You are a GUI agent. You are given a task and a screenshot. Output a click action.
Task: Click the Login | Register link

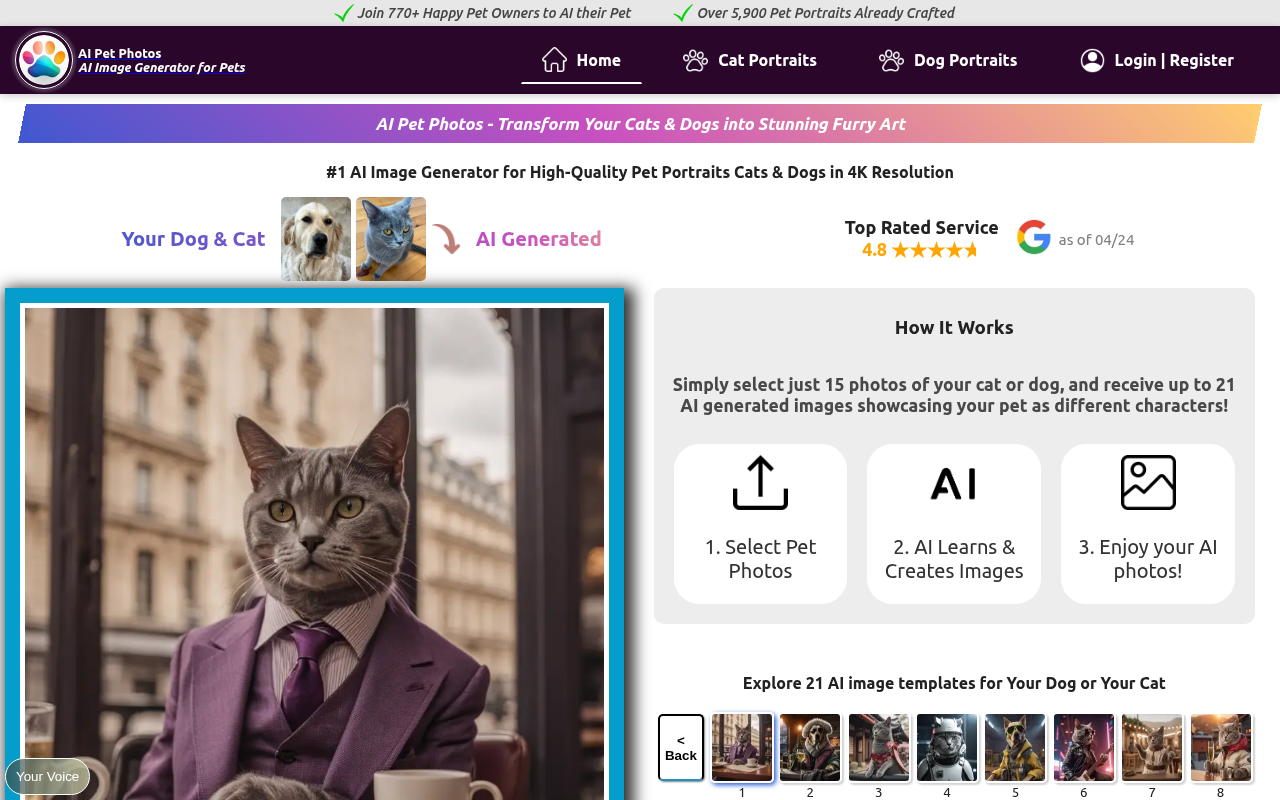click(x=1175, y=60)
